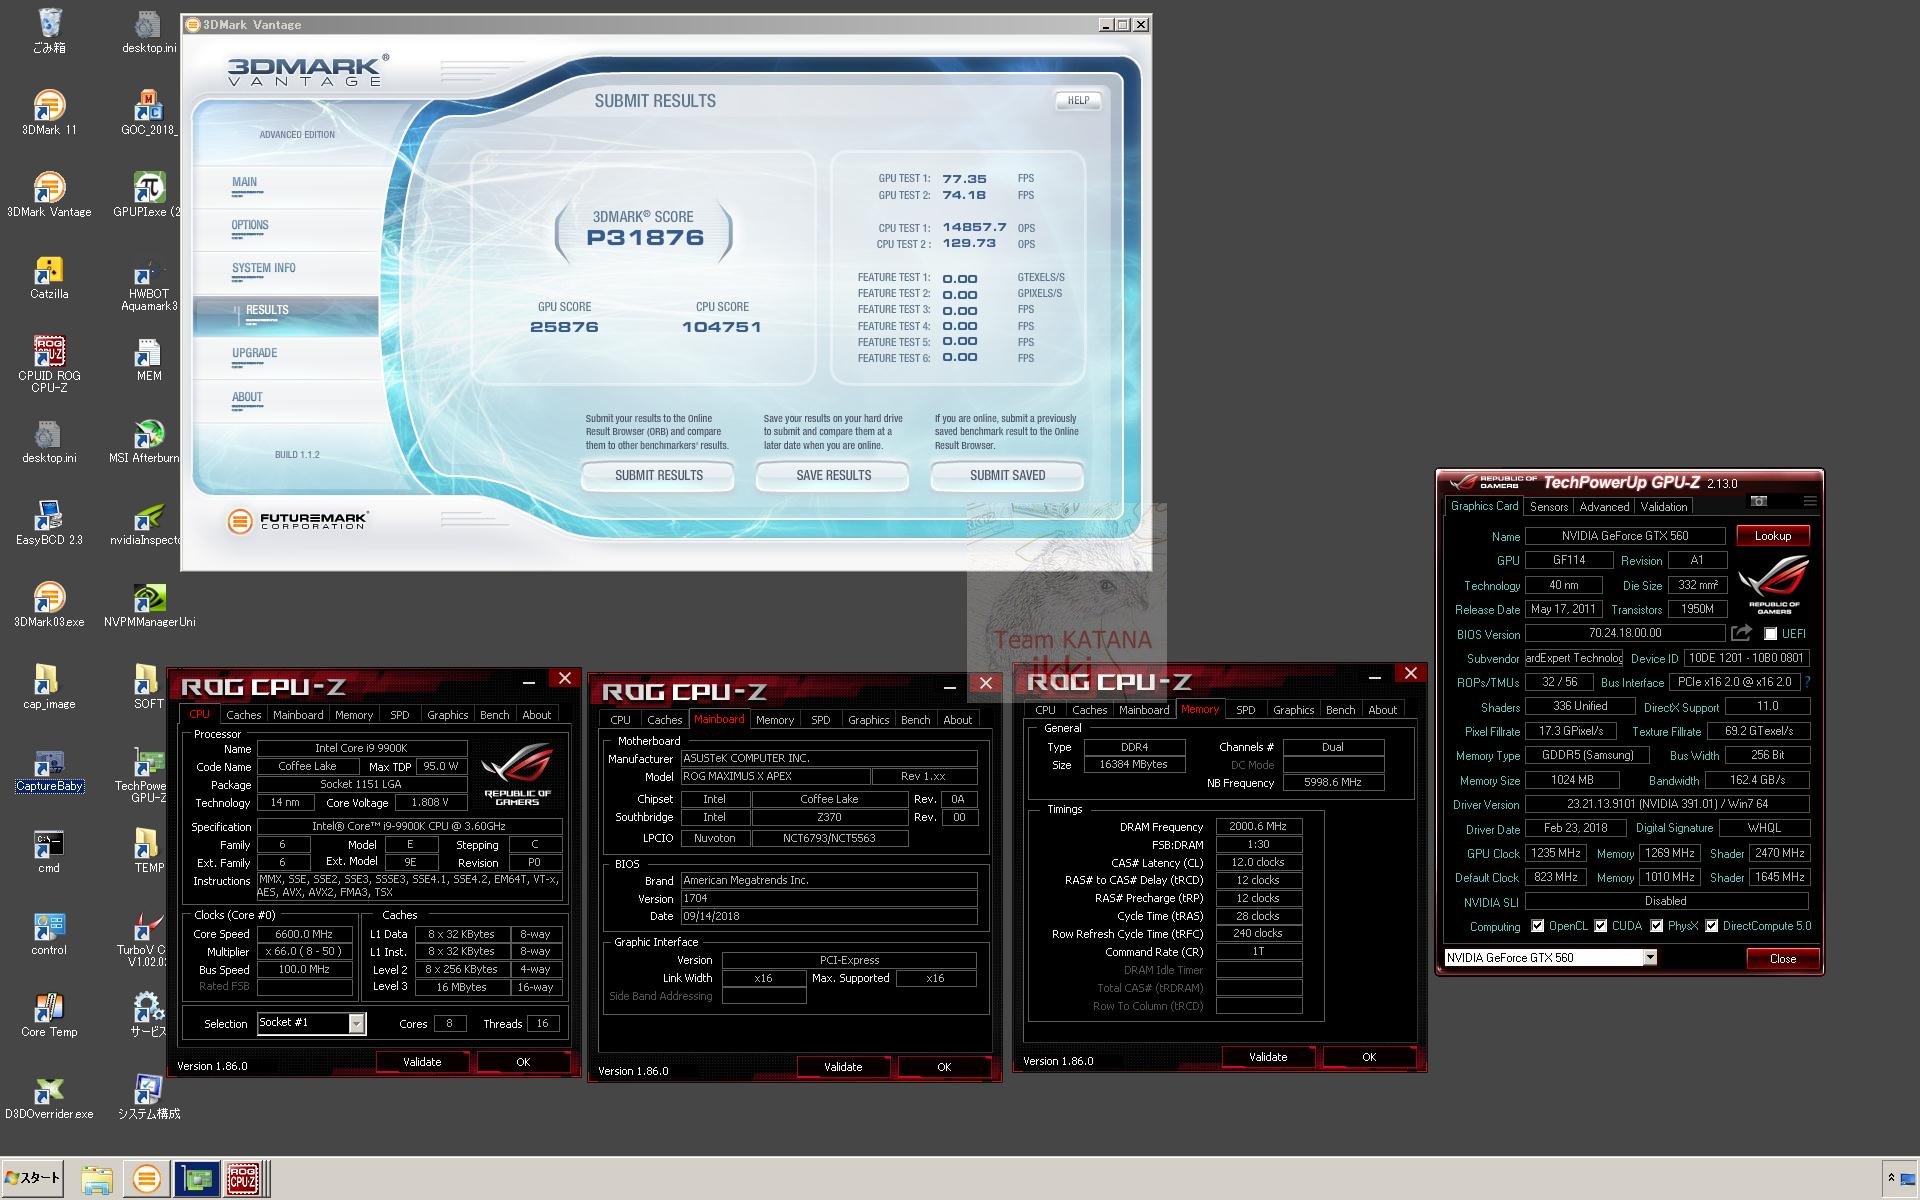This screenshot has width=1920, height=1200.
Task: Click OK in the CPU tab CPU-Z window
Action: coord(522,1062)
